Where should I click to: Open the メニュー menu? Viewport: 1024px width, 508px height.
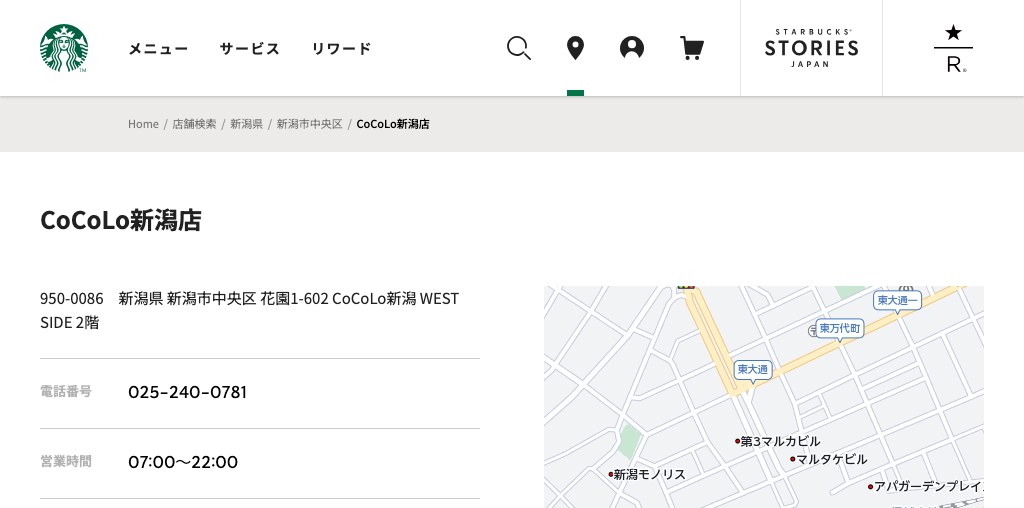[158, 48]
